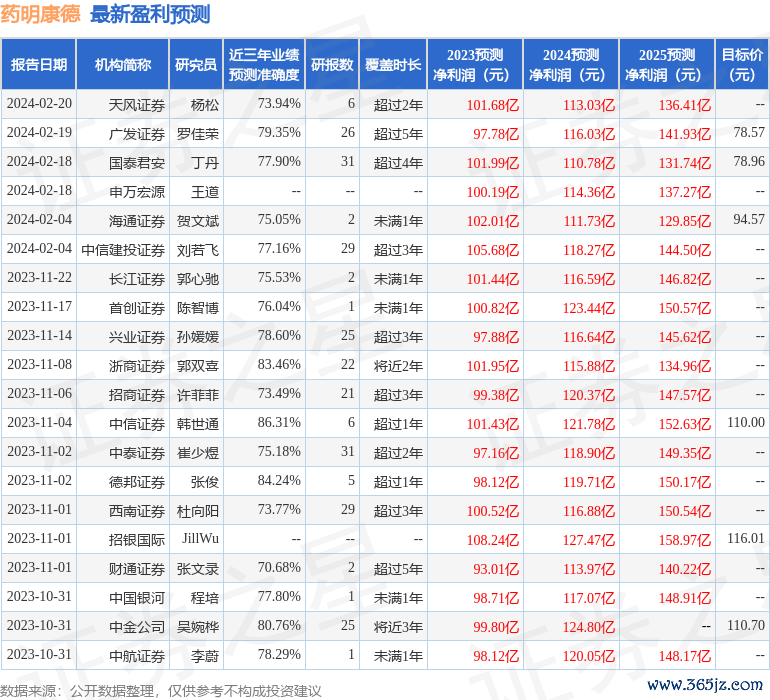This screenshot has width=770, height=700.
Task: Click analyst name 韩世通
Action: point(198,423)
